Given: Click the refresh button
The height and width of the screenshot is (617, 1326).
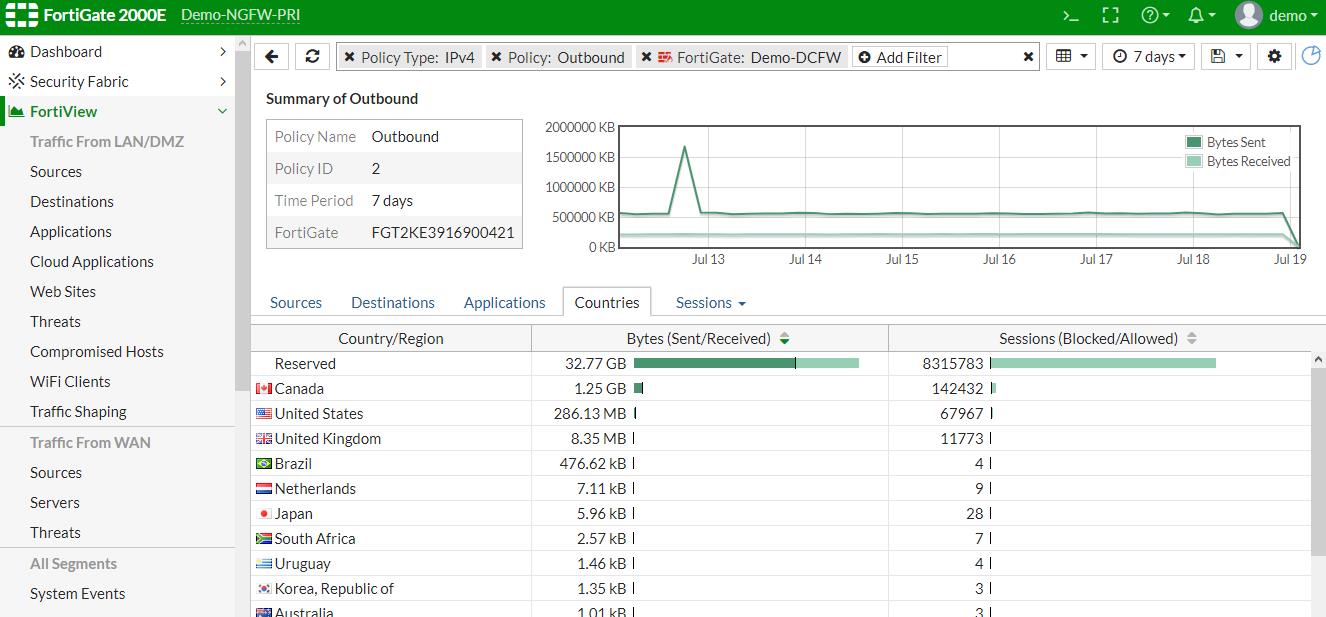Looking at the screenshot, I should [312, 57].
